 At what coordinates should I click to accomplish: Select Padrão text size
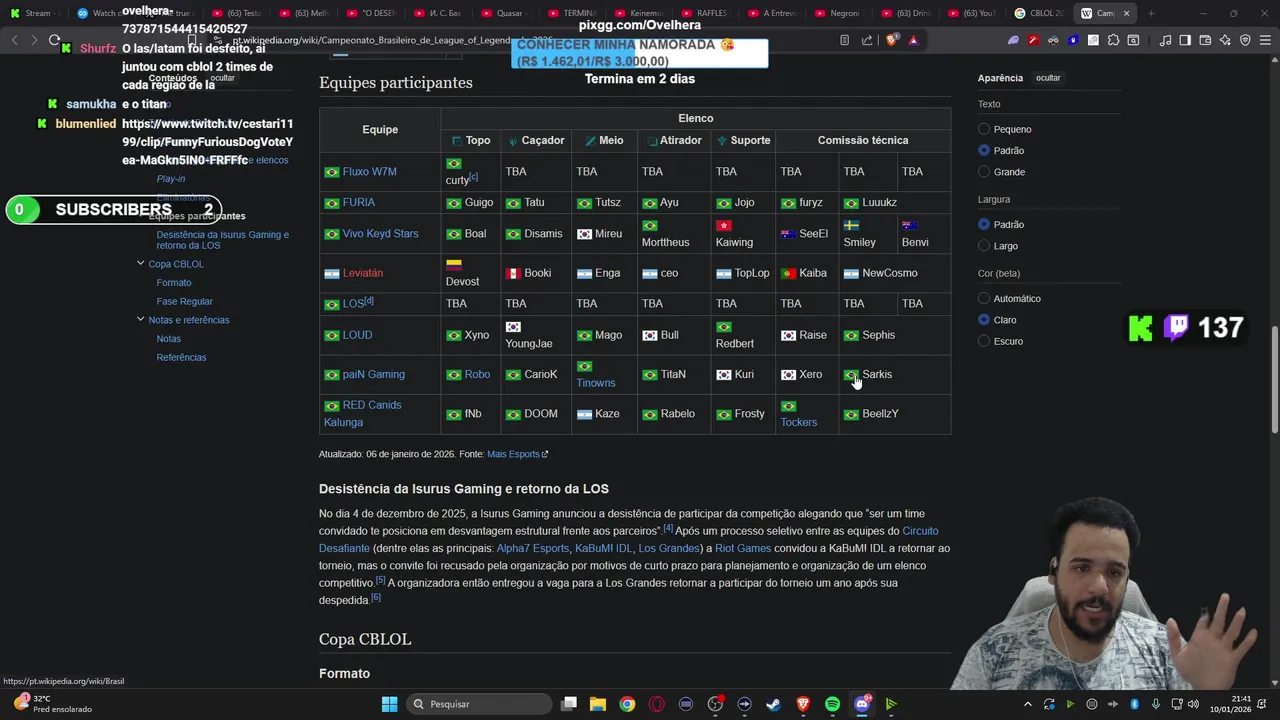point(984,150)
